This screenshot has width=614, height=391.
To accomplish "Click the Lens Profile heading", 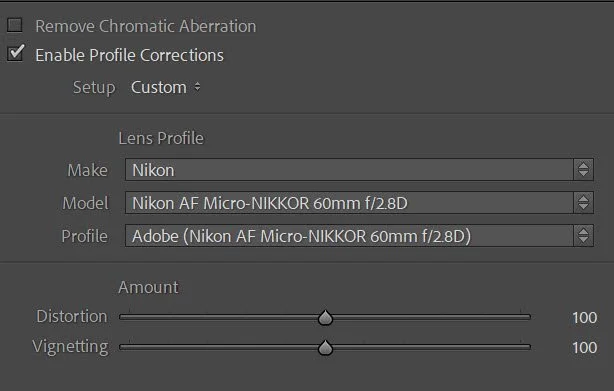I will pyautogui.click(x=161, y=138).
